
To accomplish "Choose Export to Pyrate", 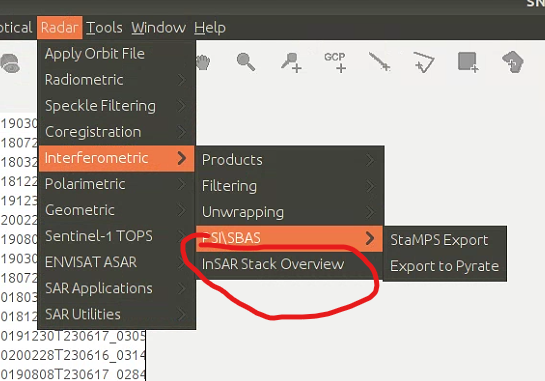I will tap(445, 266).
